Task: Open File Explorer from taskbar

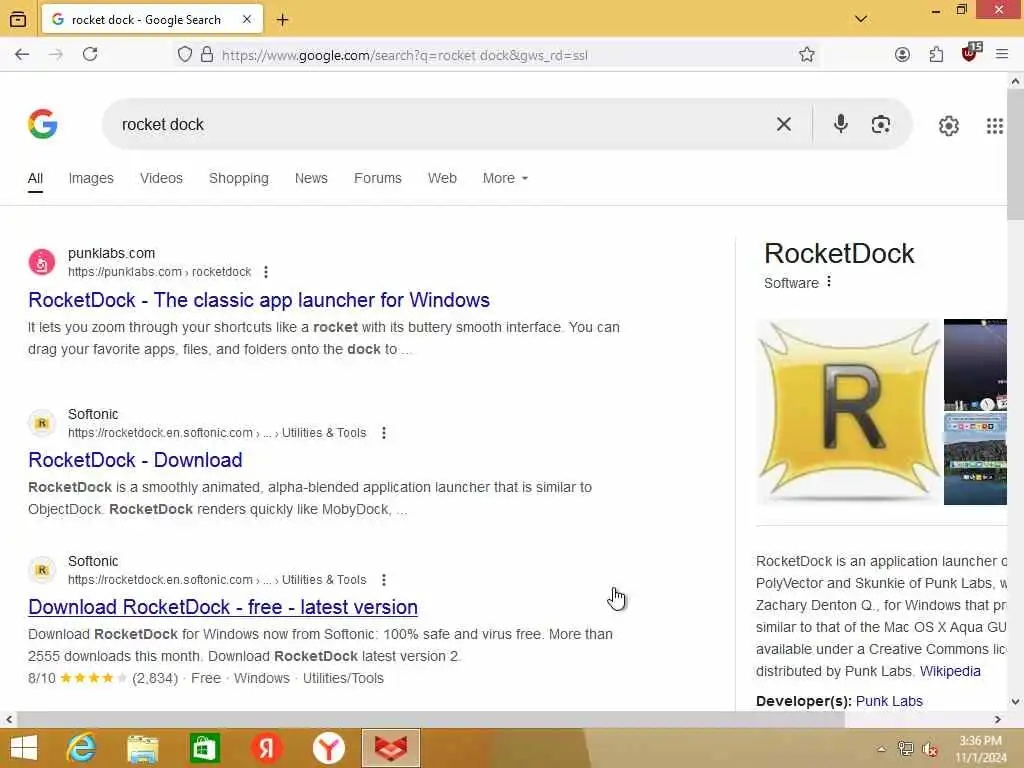Action: (x=142, y=748)
